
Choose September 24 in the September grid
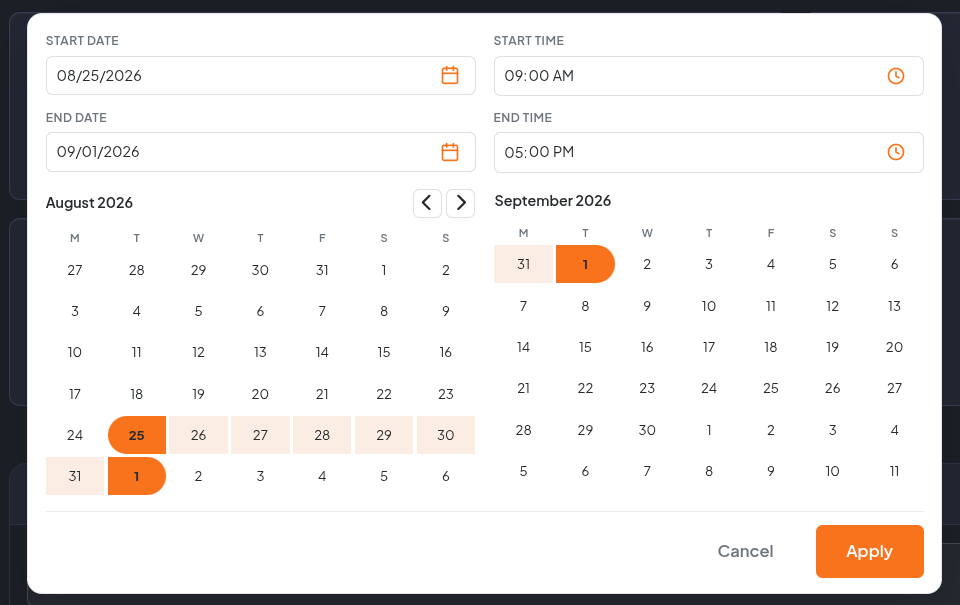tap(709, 388)
